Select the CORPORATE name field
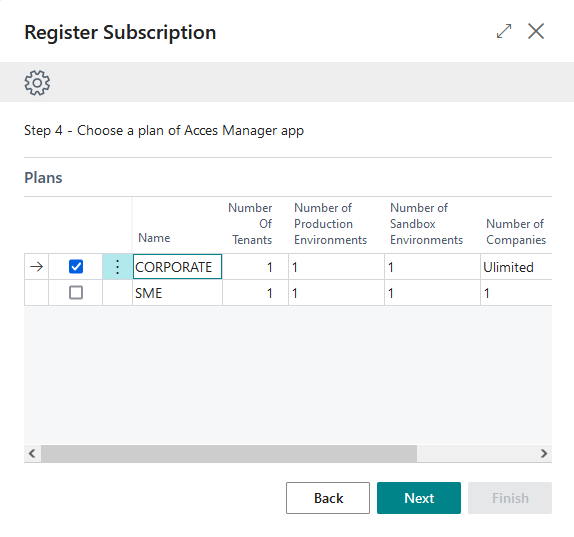This screenshot has width=574, height=537. (x=177, y=267)
